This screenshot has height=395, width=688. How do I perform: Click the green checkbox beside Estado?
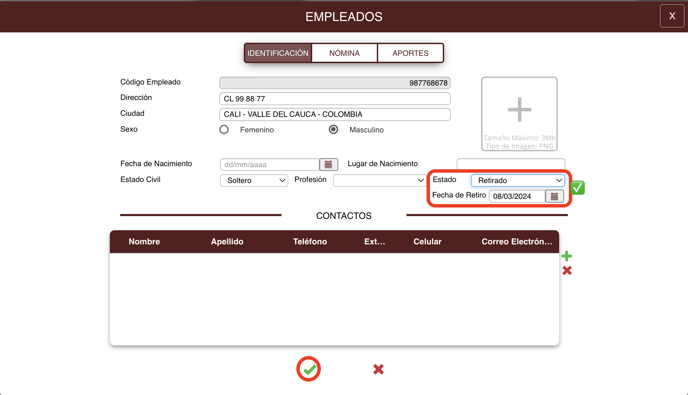(577, 188)
